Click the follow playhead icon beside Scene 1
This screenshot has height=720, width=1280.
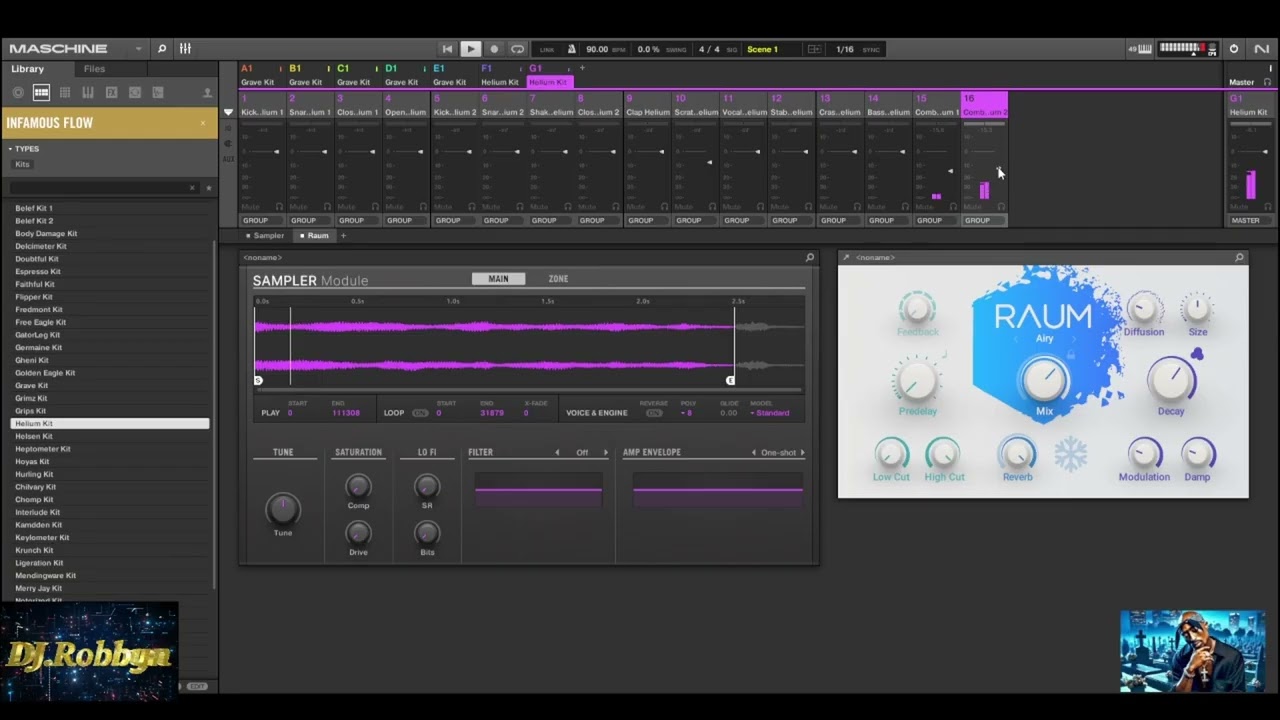pyautogui.click(x=814, y=49)
